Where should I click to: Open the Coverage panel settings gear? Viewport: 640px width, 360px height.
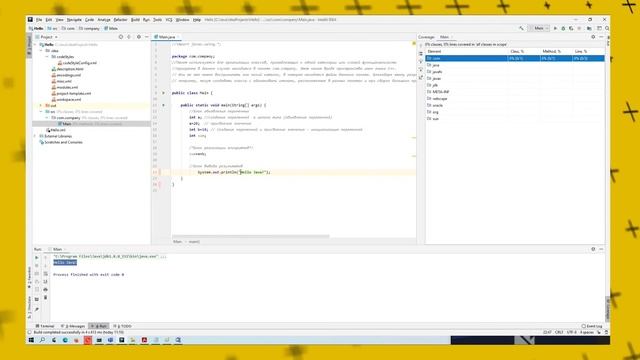tap(593, 37)
